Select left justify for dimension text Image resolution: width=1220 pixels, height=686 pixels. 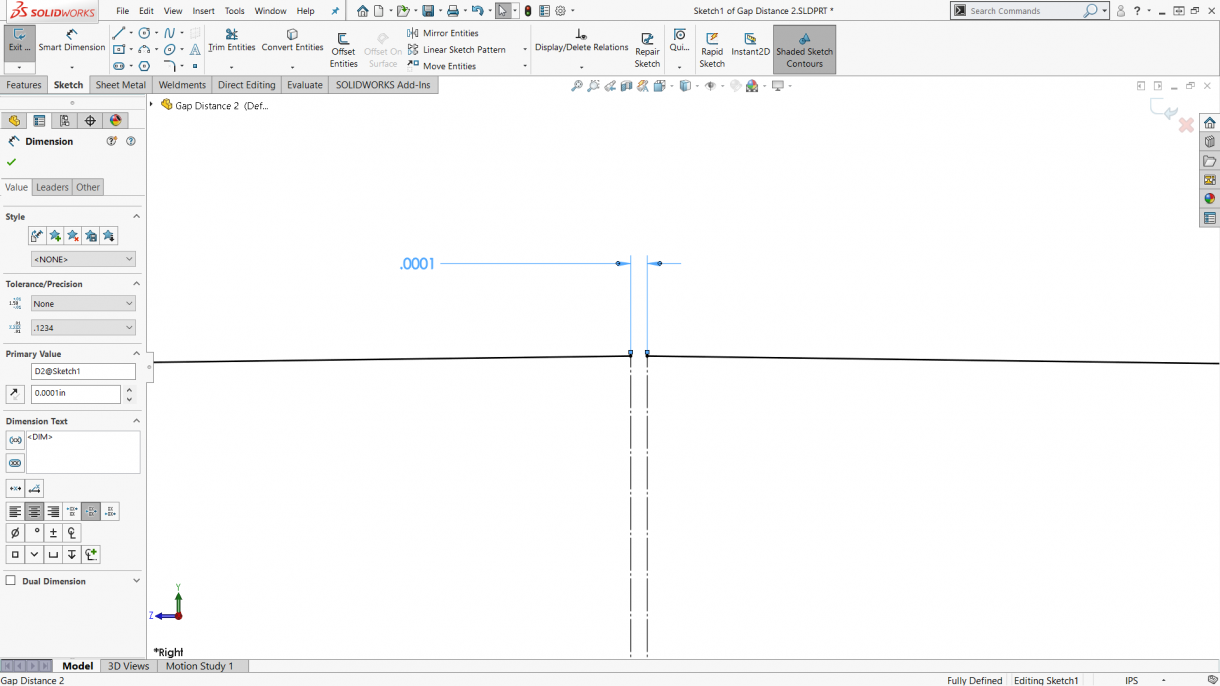[15, 512]
